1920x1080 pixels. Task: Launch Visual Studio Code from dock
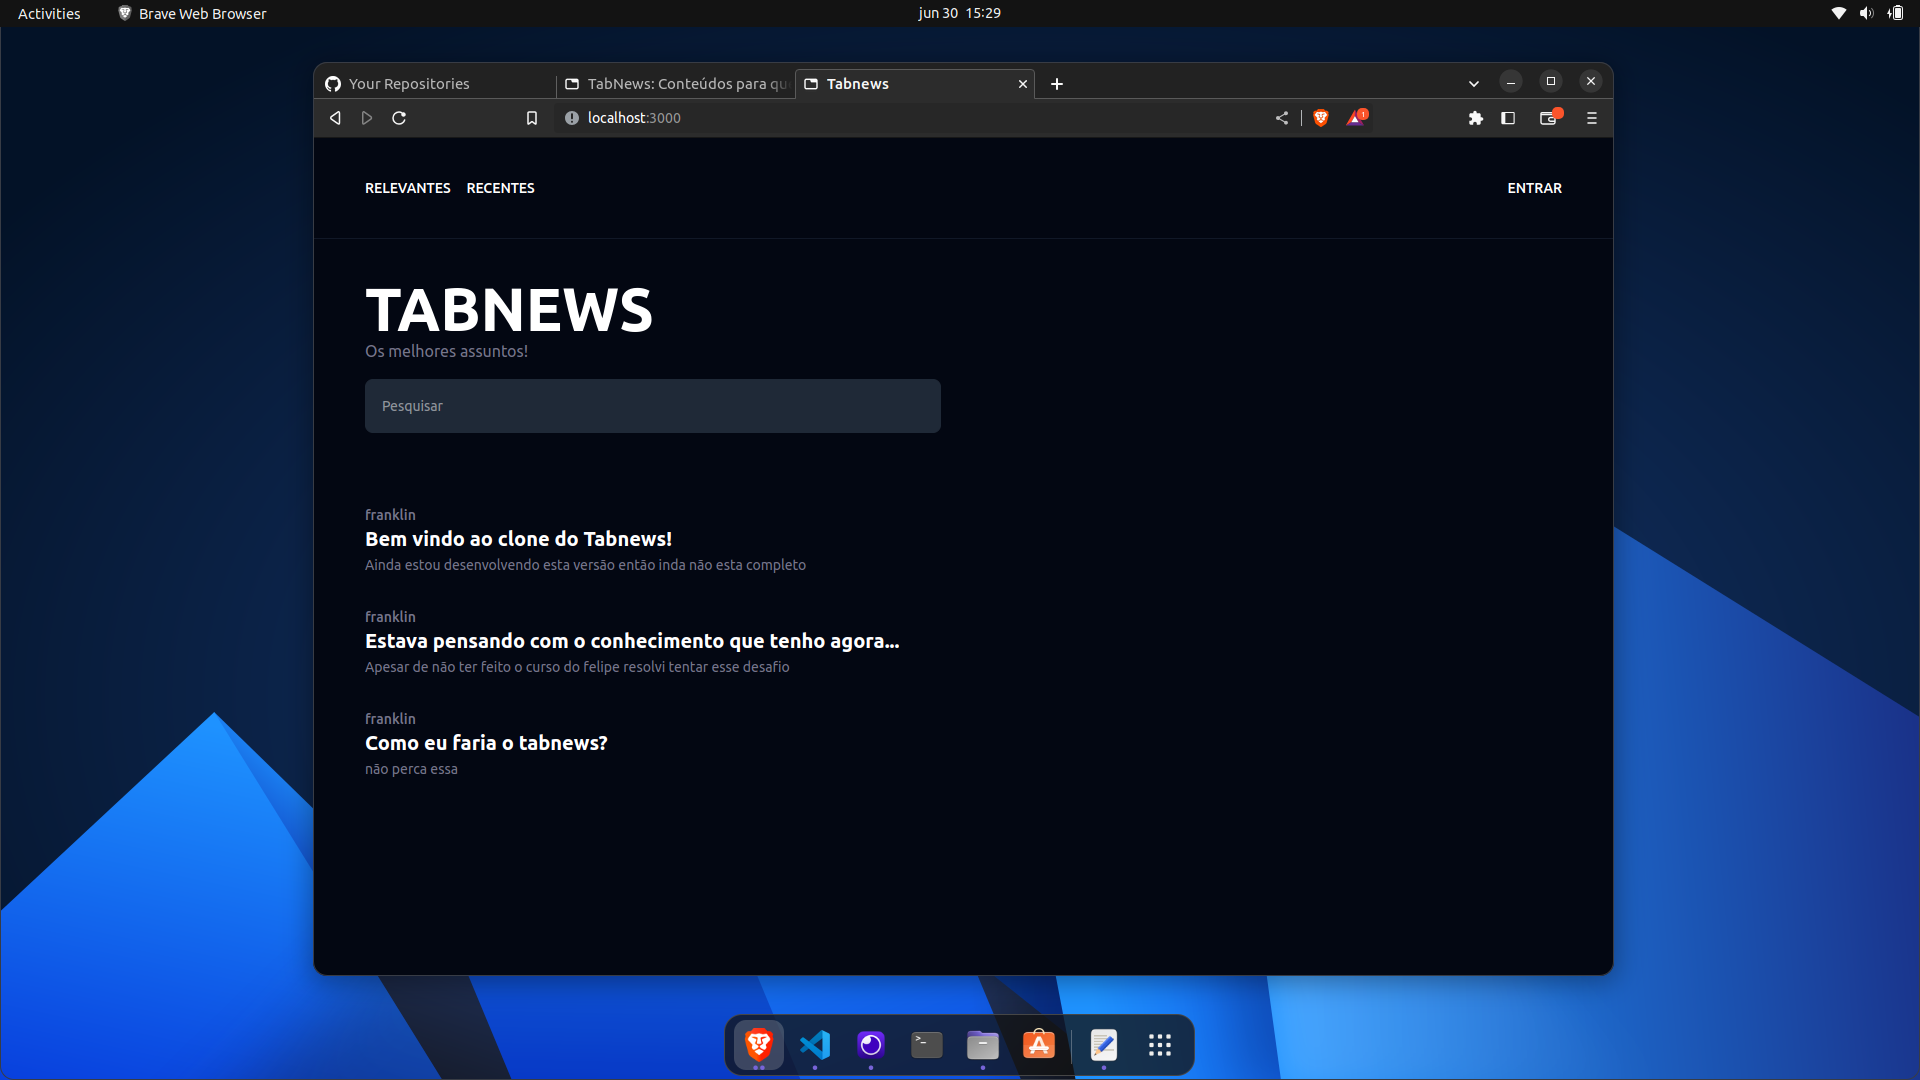pos(815,1045)
